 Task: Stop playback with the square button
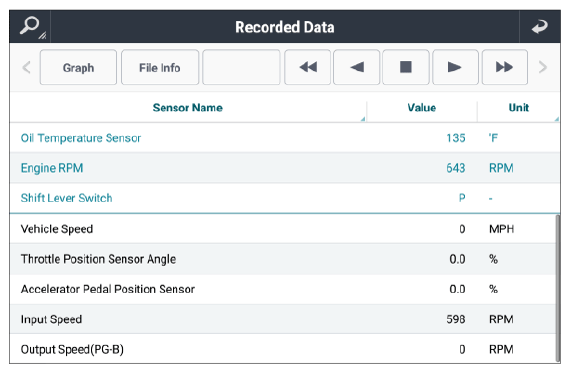click(406, 67)
